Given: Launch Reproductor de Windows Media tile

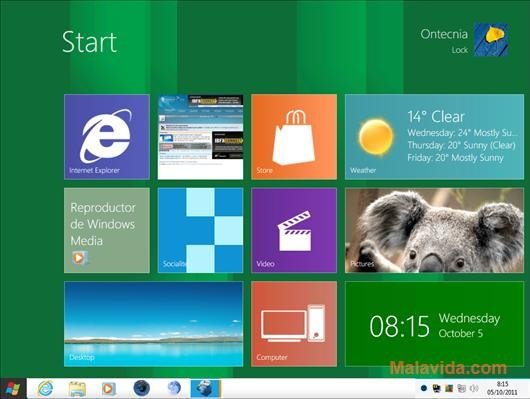Looking at the screenshot, I should [107, 230].
